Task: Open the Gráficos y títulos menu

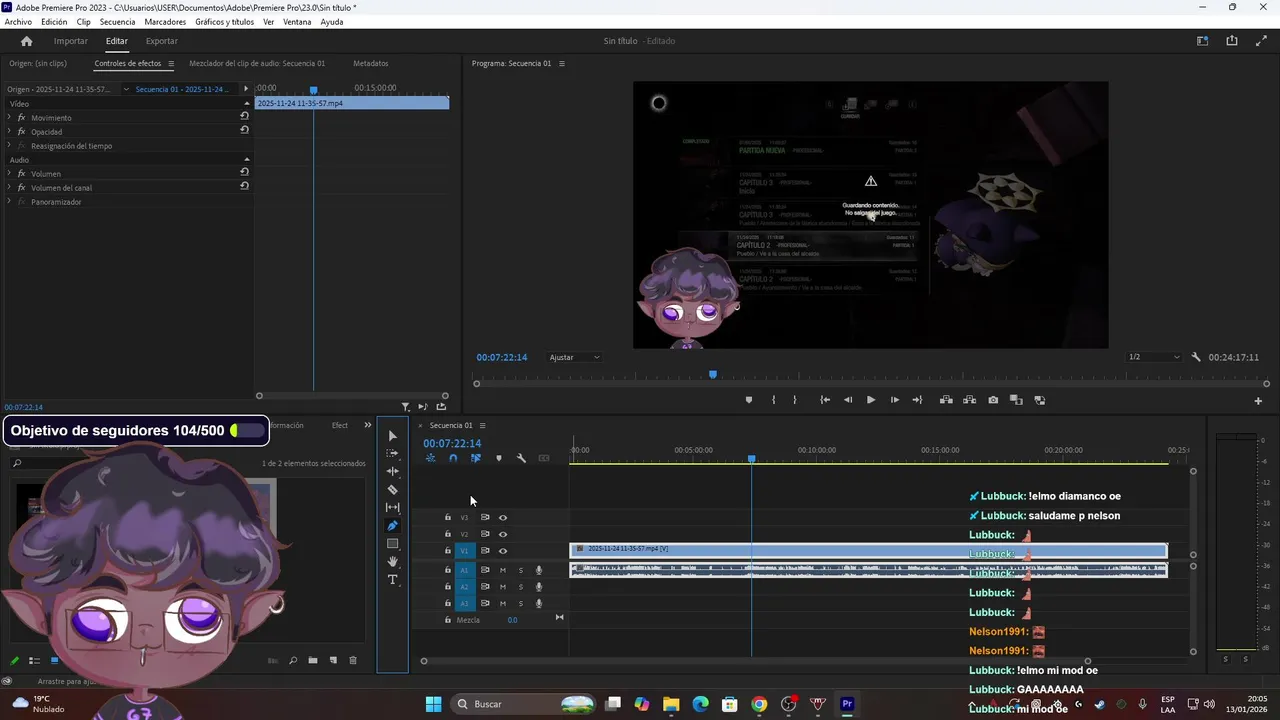Action: (225, 22)
